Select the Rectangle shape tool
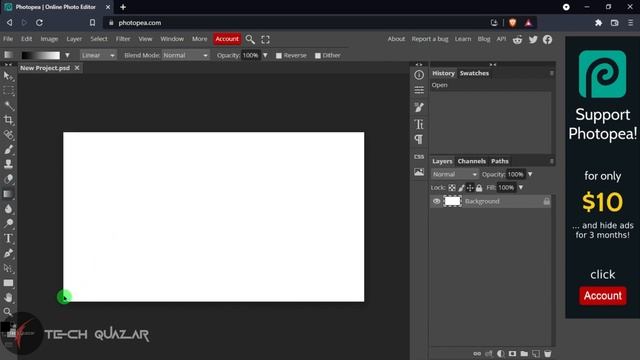This screenshot has height=360, width=640. tap(8, 283)
